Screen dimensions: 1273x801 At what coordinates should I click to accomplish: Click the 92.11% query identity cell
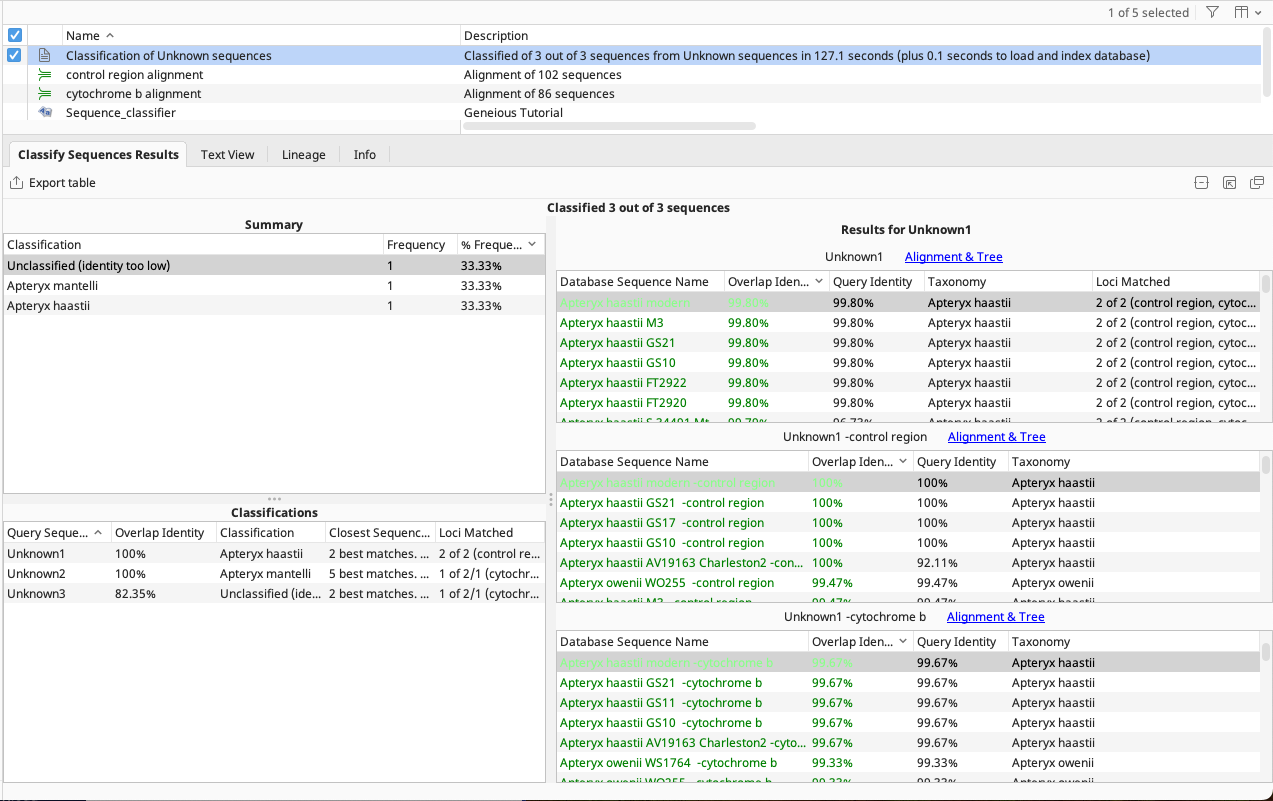coord(960,563)
